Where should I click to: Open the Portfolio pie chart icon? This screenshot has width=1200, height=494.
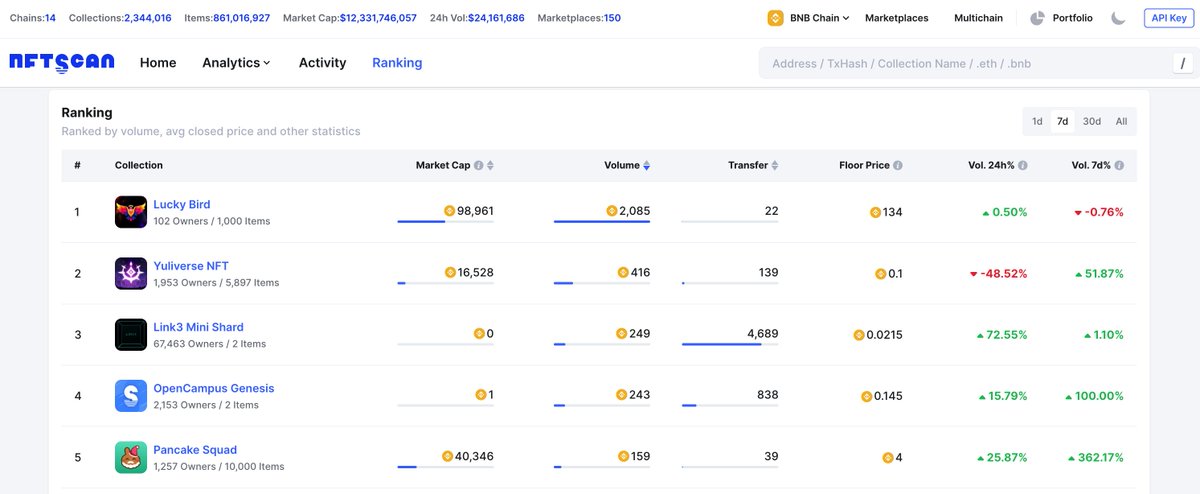coord(1037,18)
